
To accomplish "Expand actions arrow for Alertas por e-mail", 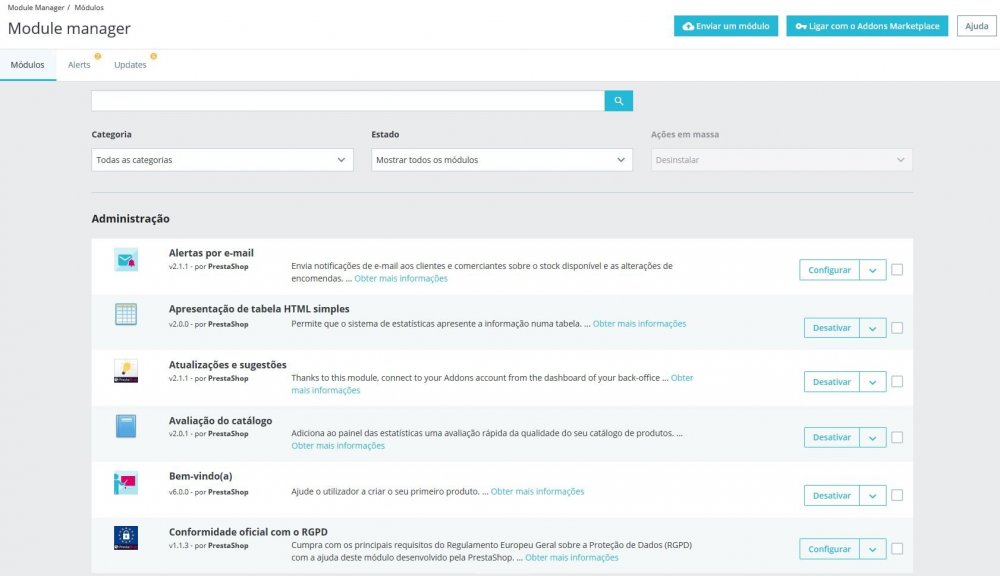I will (872, 270).
